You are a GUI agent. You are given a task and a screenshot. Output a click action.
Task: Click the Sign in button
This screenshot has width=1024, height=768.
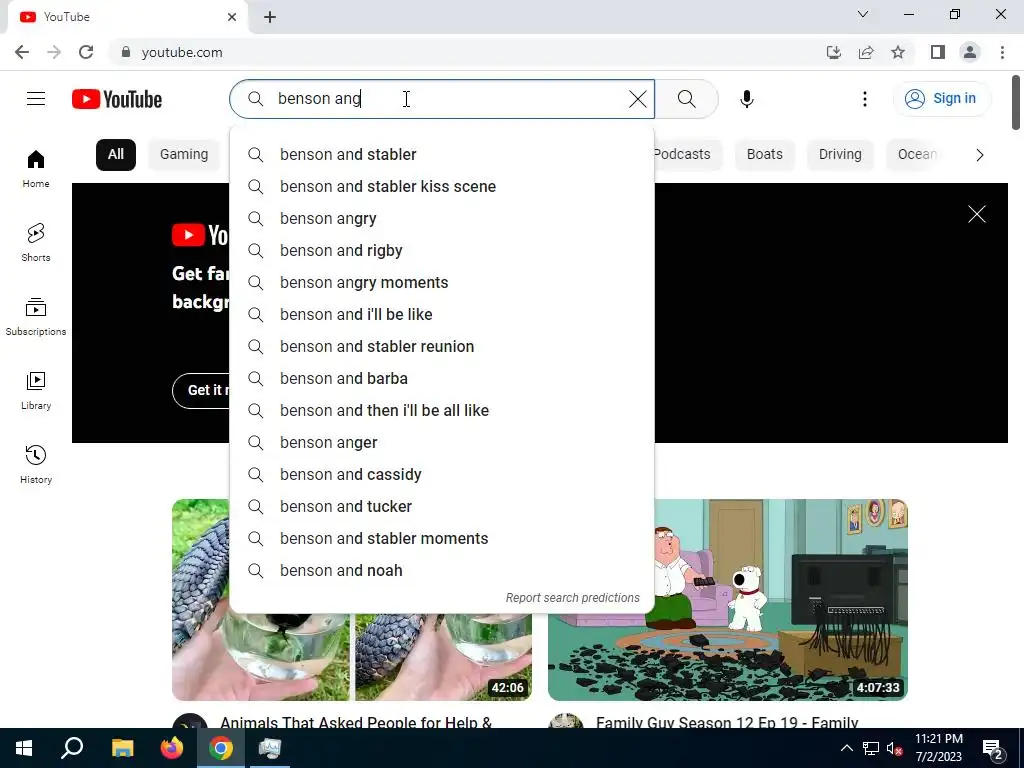coord(941,99)
